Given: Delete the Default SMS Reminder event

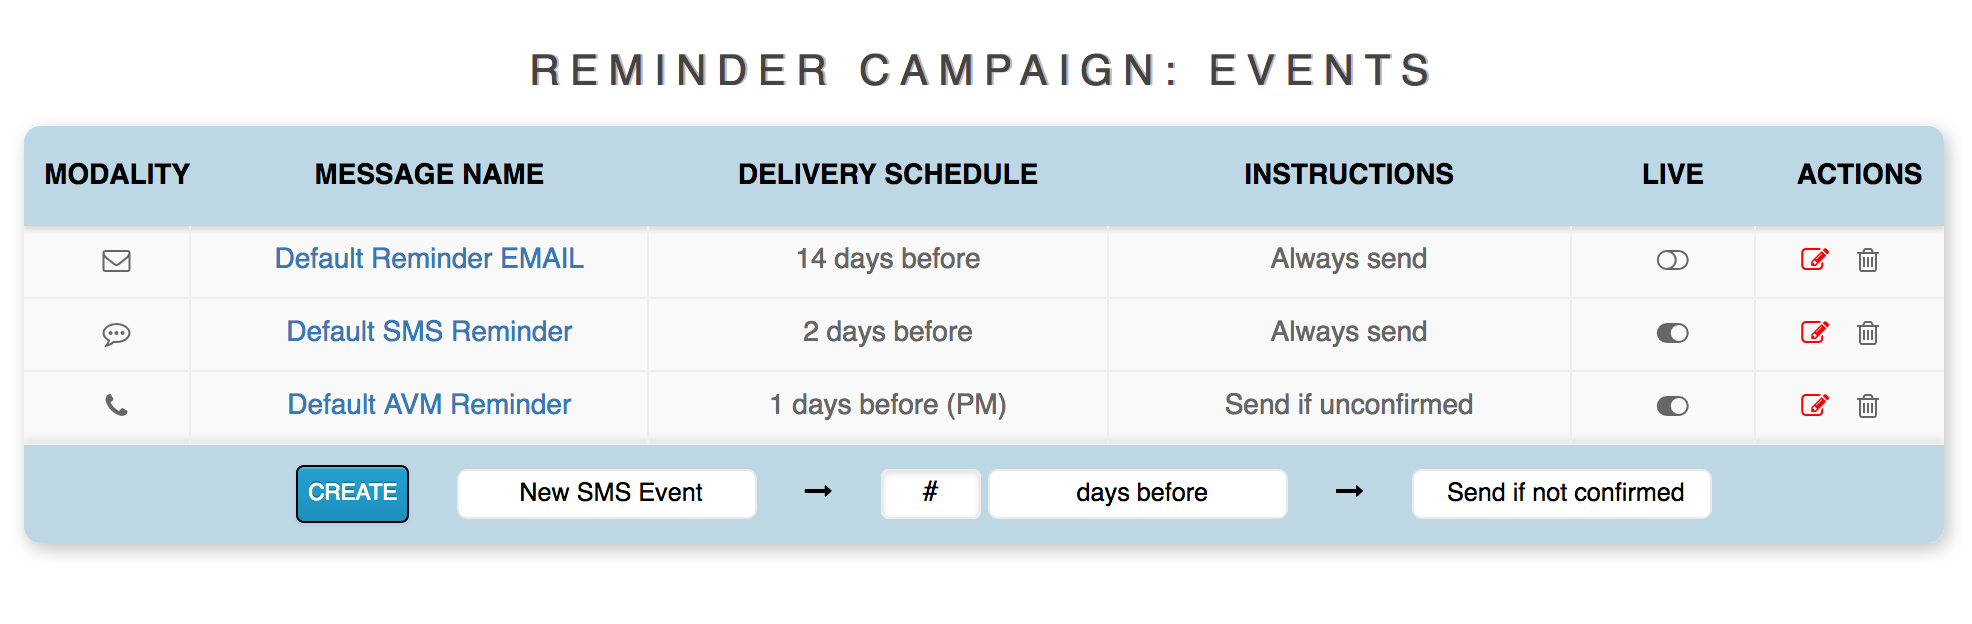Looking at the screenshot, I should (x=1867, y=333).
